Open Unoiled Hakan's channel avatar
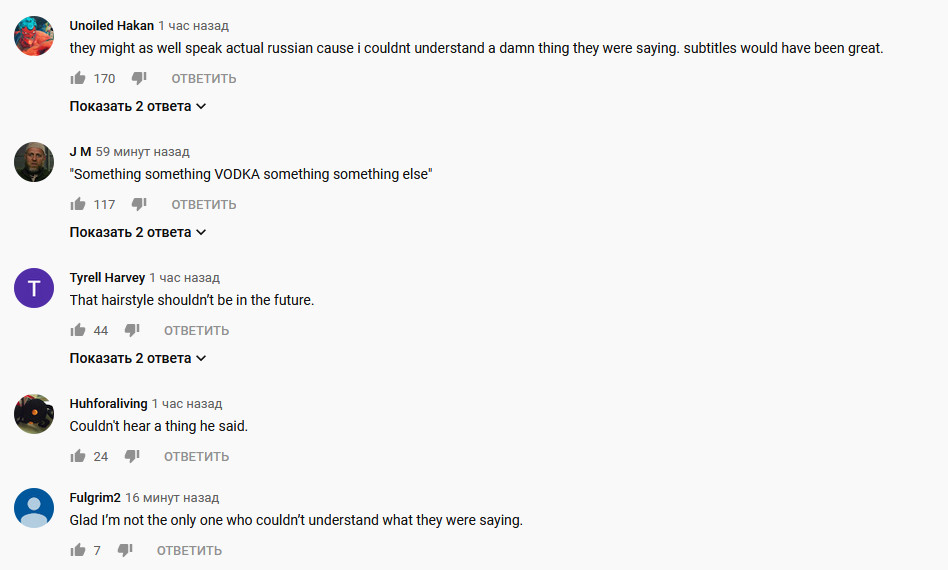The image size is (948, 570). tap(34, 36)
